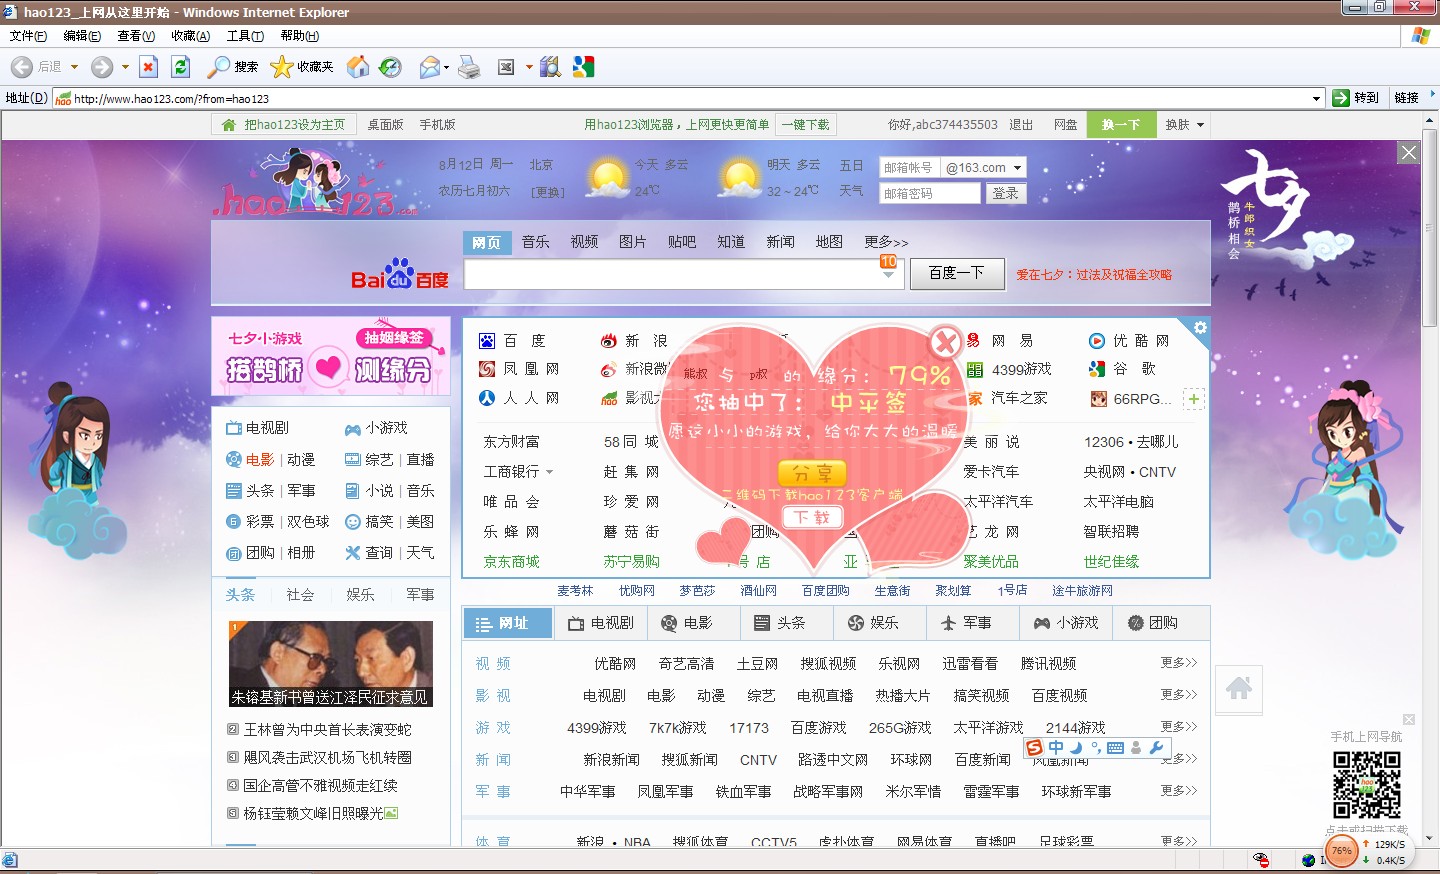Open the Search toolbar button
Image resolution: width=1440 pixels, height=874 pixels.
232,67
